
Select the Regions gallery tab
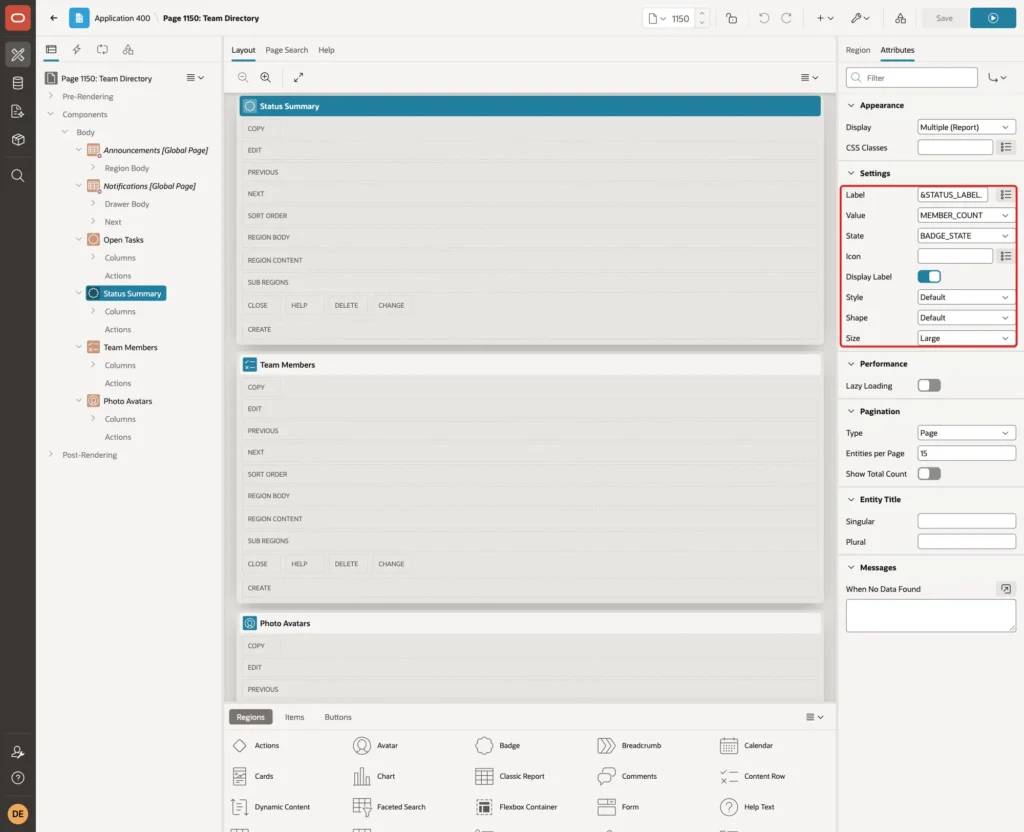coord(250,717)
